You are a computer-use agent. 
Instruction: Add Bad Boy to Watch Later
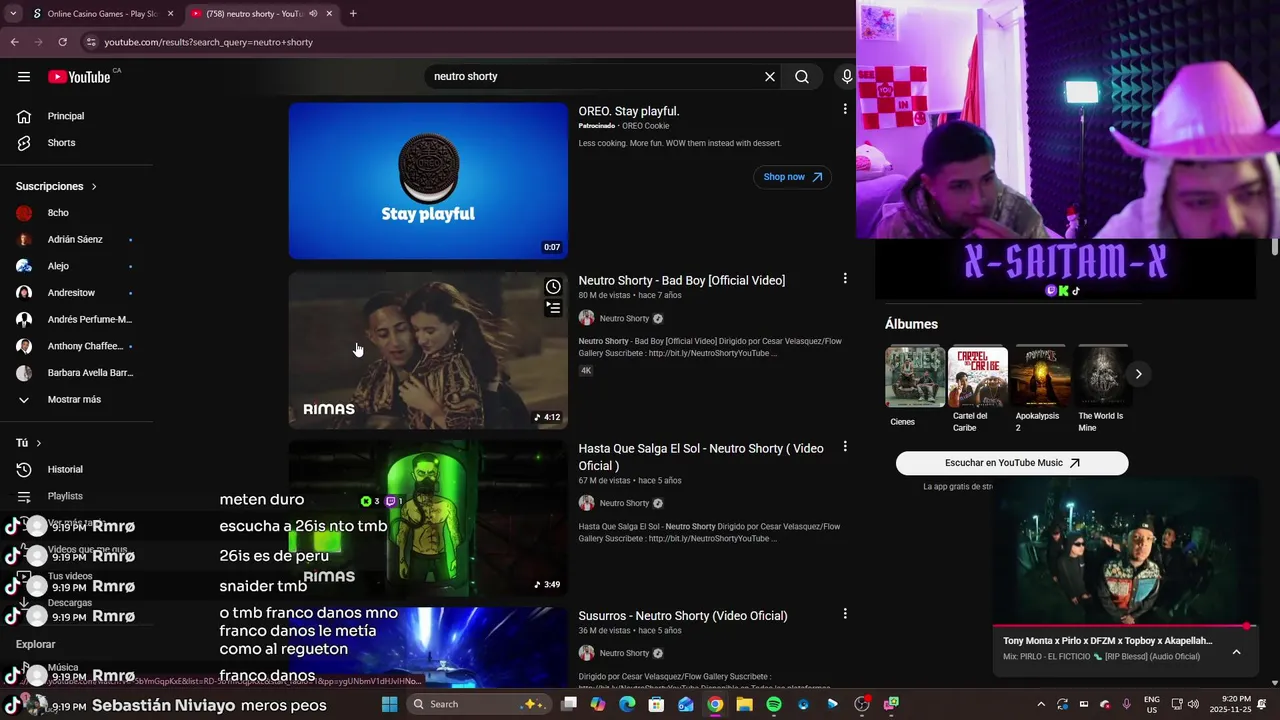(x=553, y=287)
